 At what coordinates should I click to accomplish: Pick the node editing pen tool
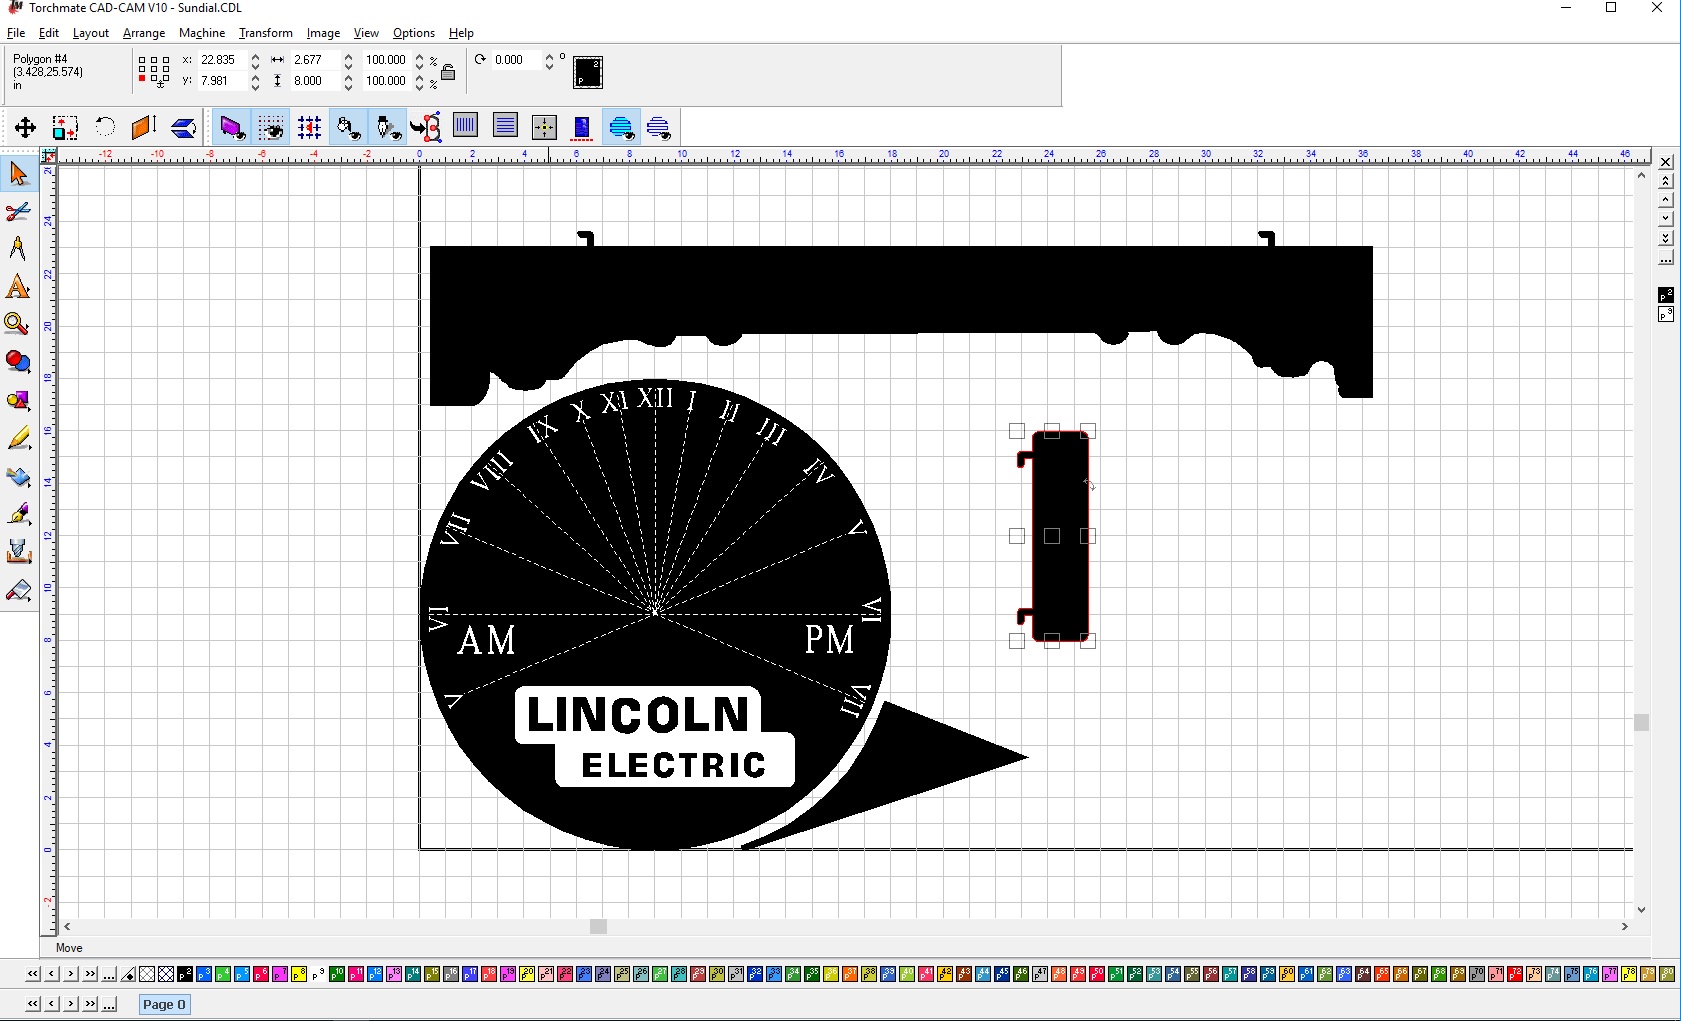18,249
